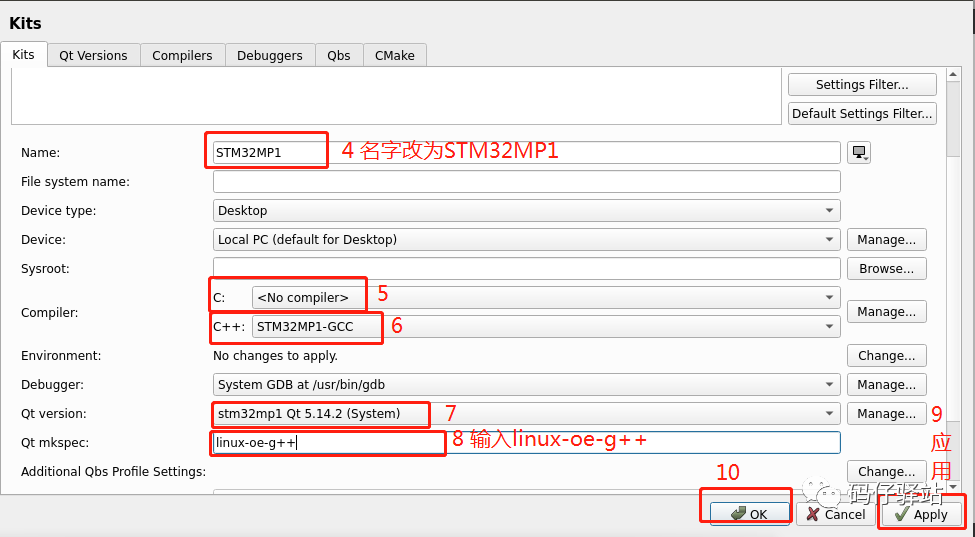Click Manage next to Qt version

pos(887,414)
